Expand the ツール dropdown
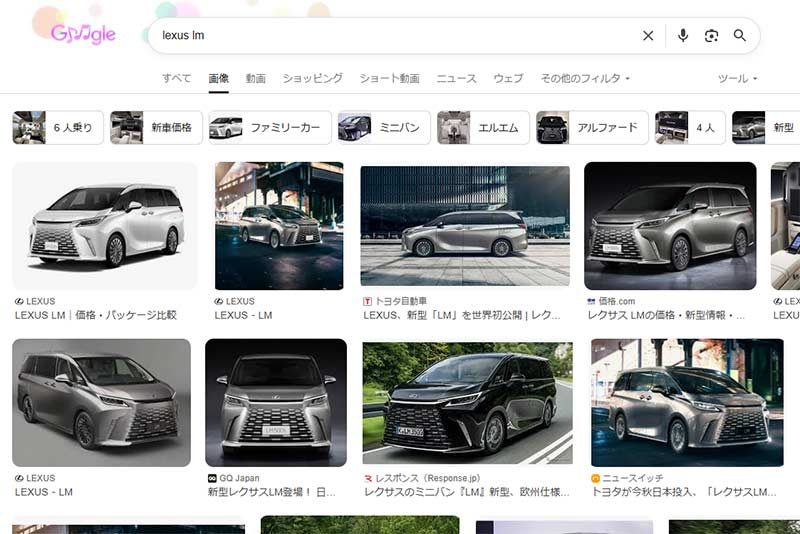 (x=737, y=79)
